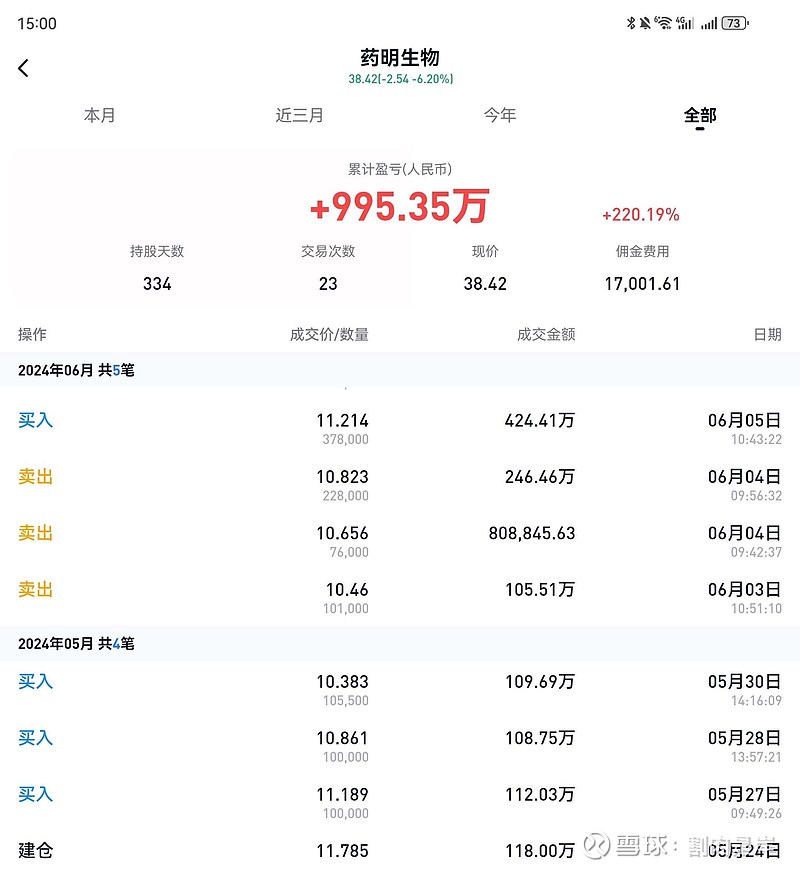Tap the Wi-Fi status icon
Image resolution: width=800 pixels, height=871 pixels.
click(x=663, y=23)
